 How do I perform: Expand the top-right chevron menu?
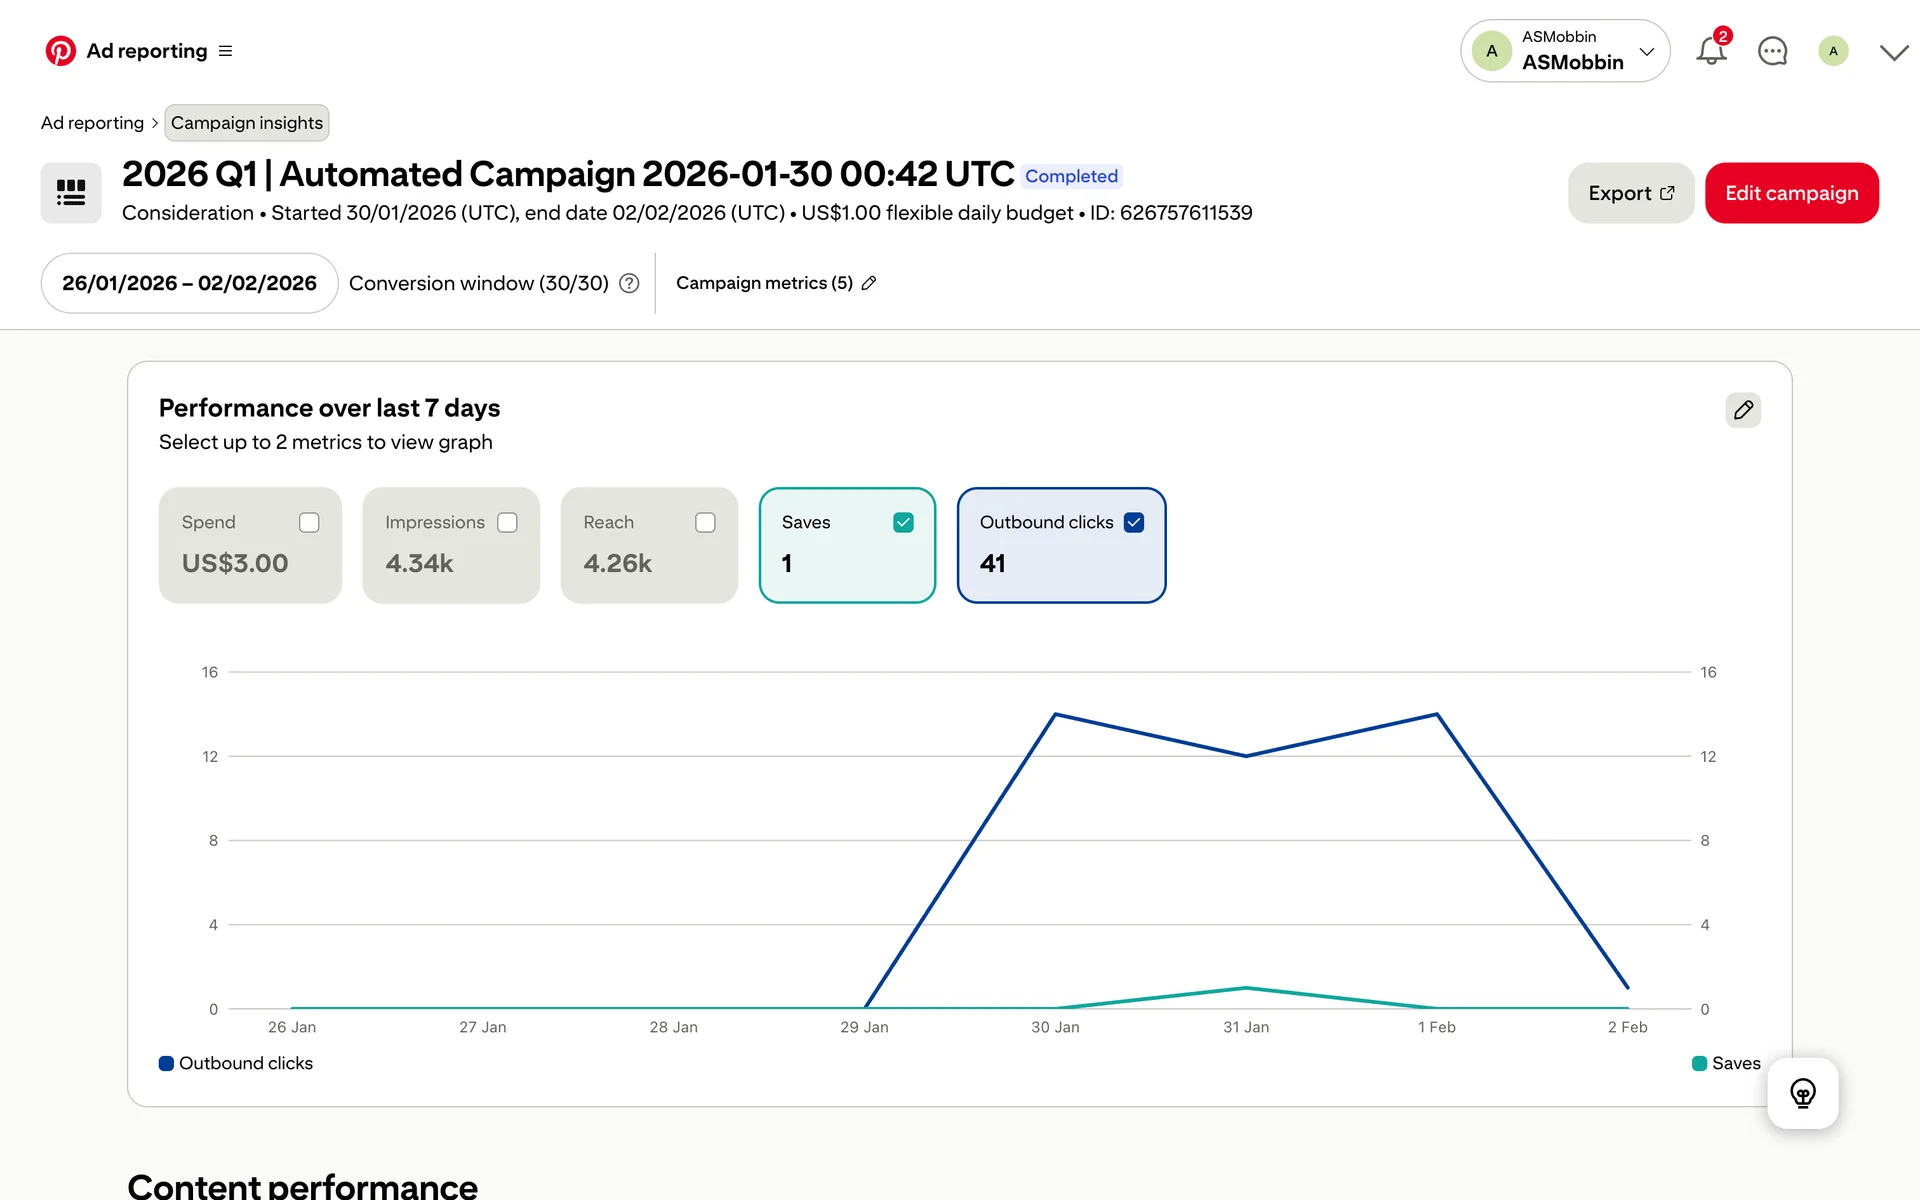[x=1893, y=52]
